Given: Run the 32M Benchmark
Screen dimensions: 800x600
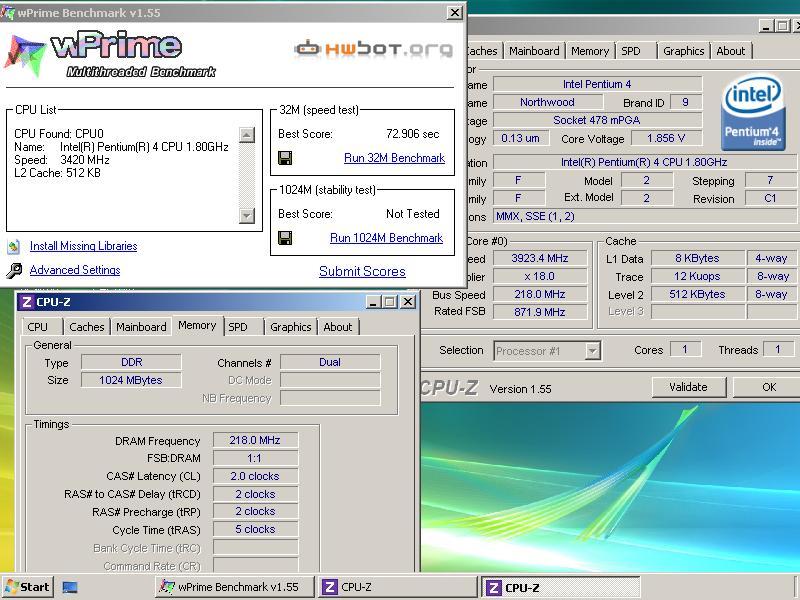Looking at the screenshot, I should click(x=394, y=158).
